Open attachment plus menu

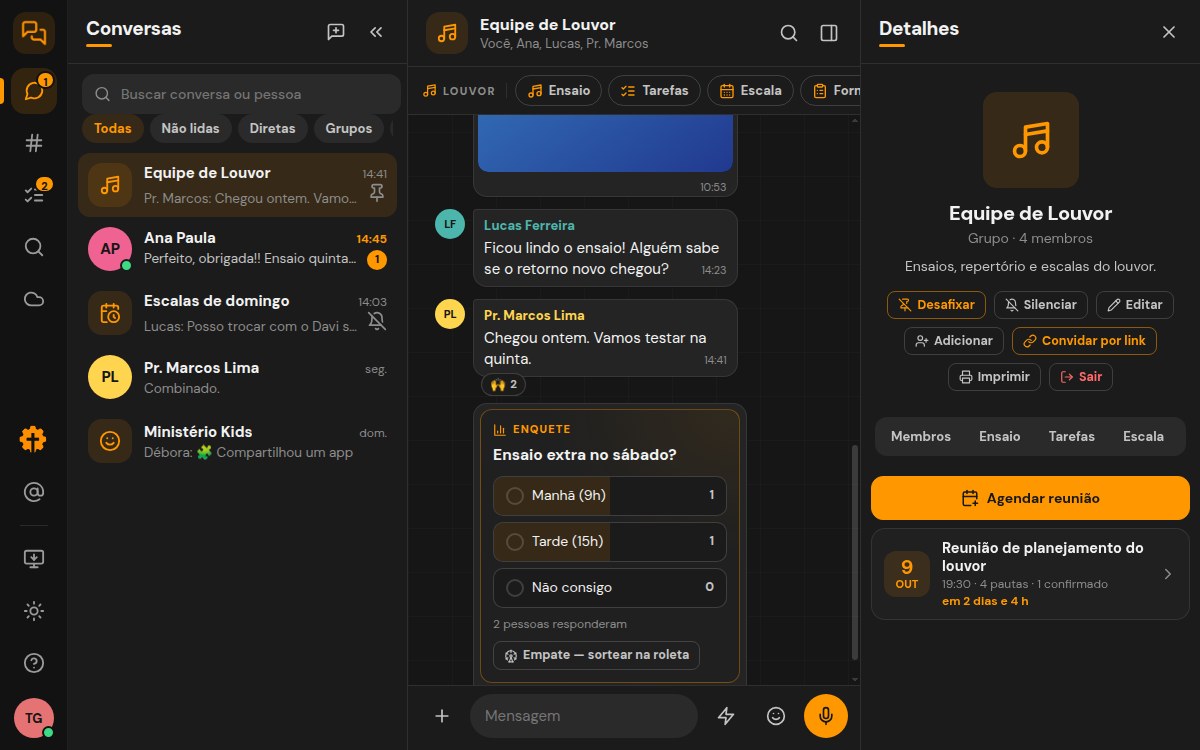442,716
